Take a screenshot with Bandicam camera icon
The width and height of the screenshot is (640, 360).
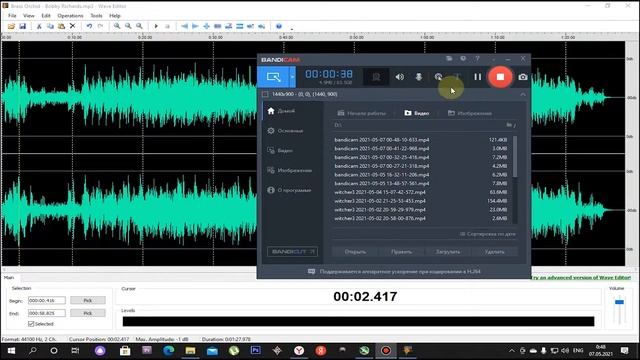click(522, 77)
